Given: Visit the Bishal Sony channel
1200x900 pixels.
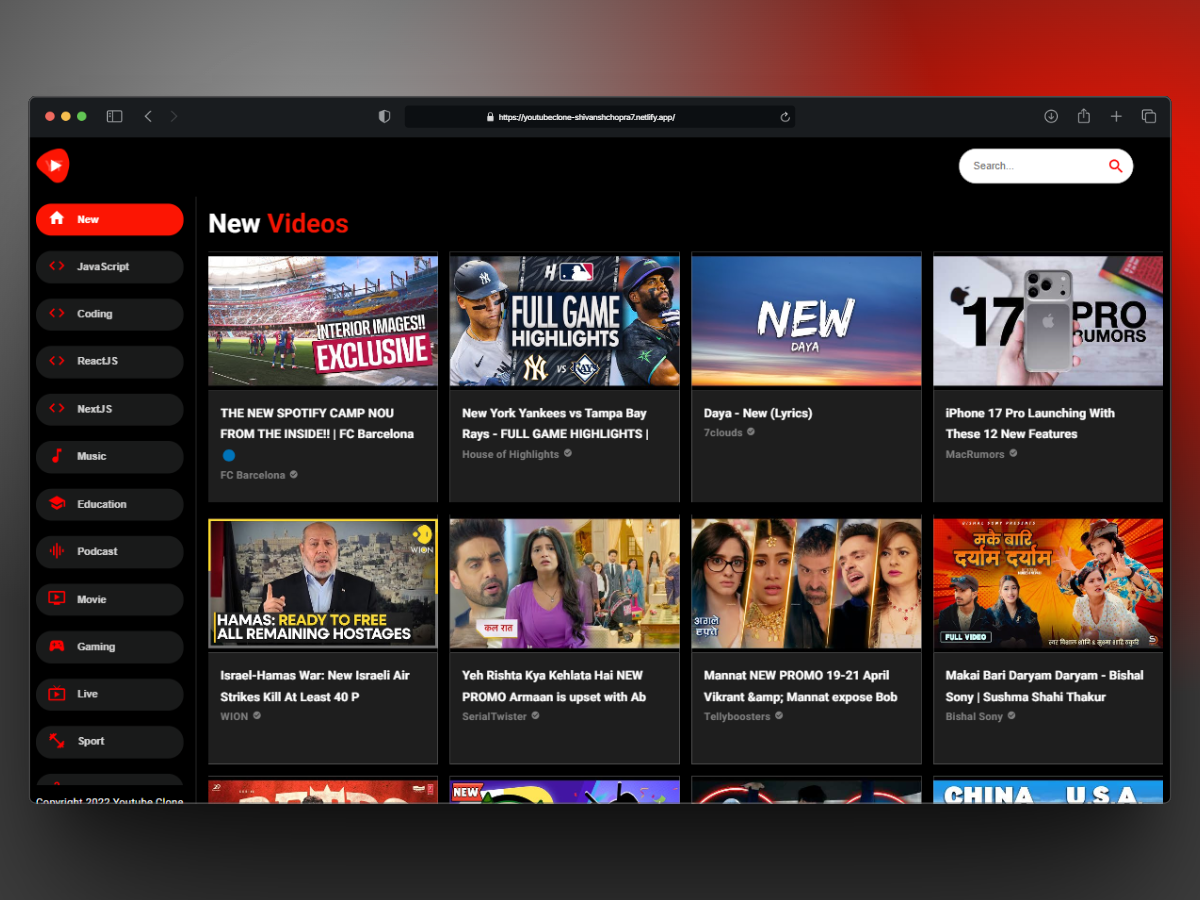Looking at the screenshot, I should [974, 716].
